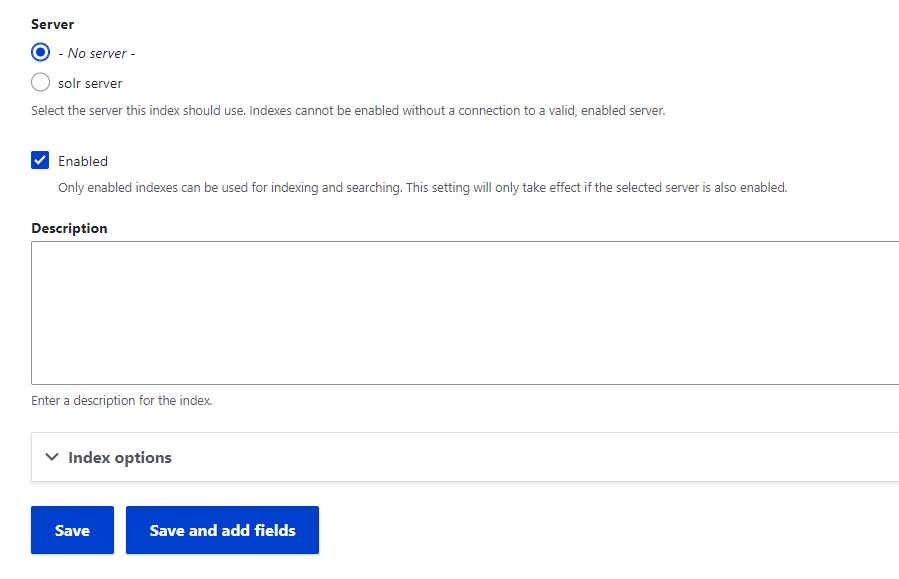Click the bold "Description" field label

tap(69, 228)
